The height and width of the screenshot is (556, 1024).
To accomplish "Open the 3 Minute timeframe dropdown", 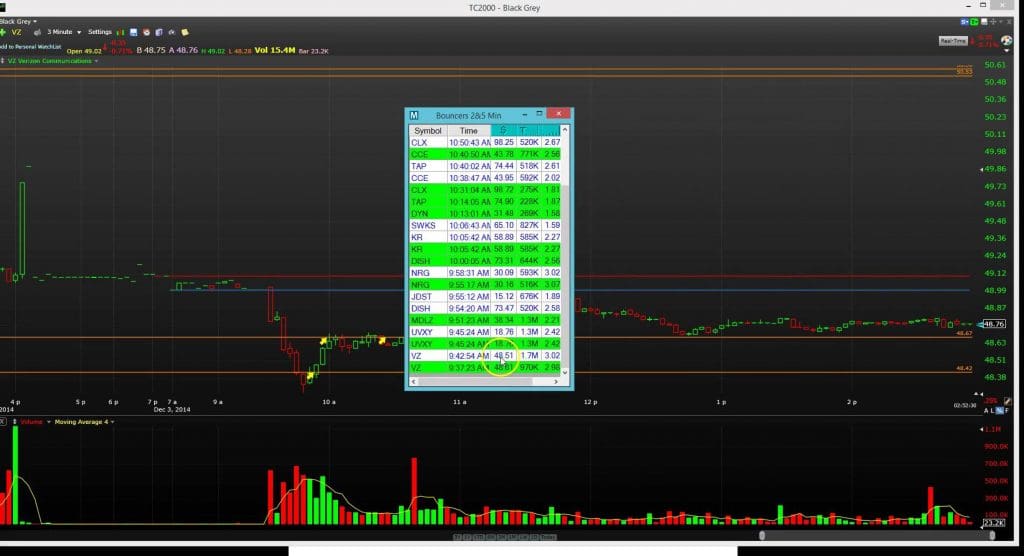I will pos(63,32).
